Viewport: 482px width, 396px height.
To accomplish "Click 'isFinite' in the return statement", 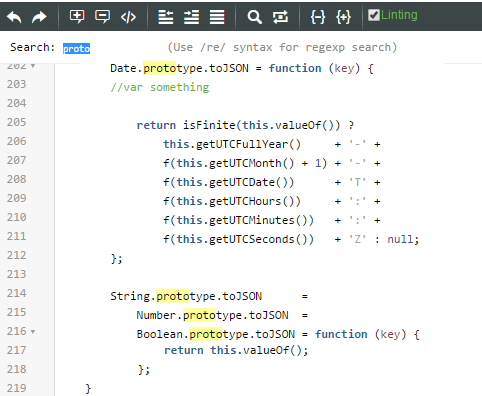I will coord(209,125).
